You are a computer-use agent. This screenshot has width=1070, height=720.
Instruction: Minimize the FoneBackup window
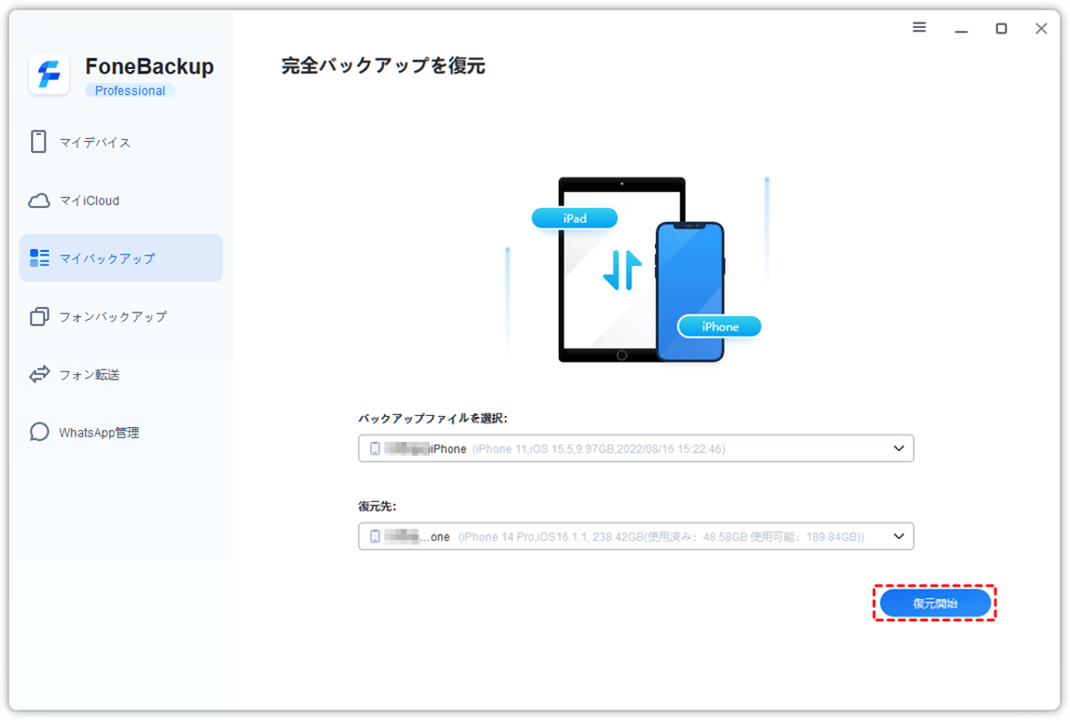pyautogui.click(x=961, y=29)
